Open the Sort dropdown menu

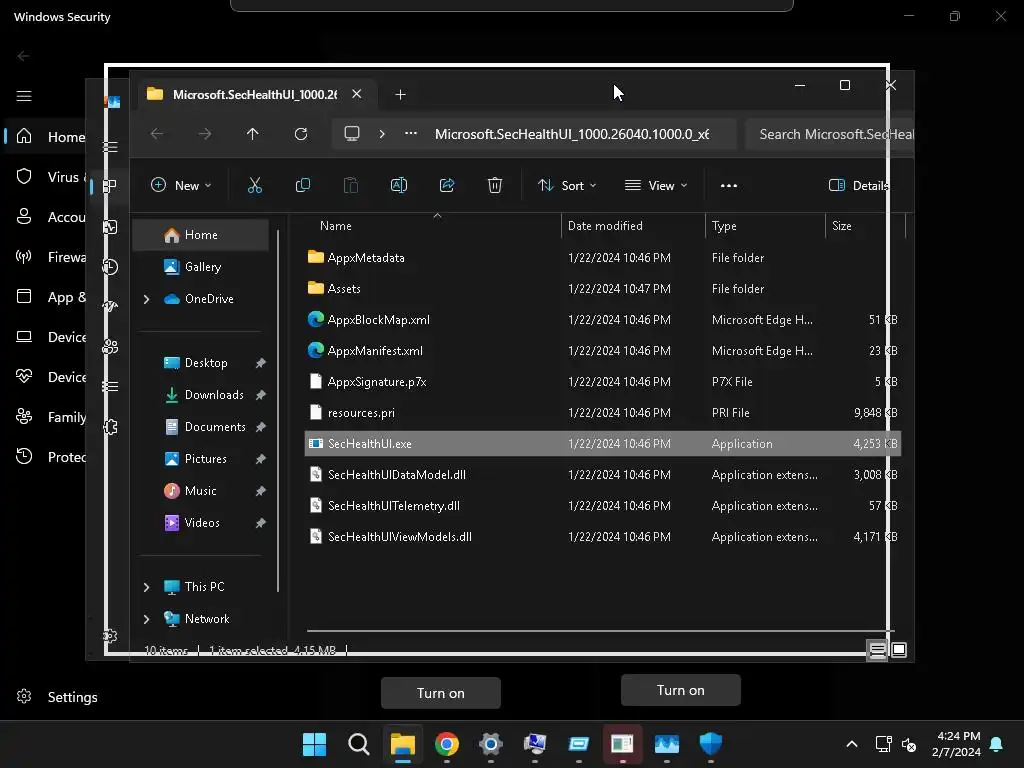pyautogui.click(x=567, y=185)
